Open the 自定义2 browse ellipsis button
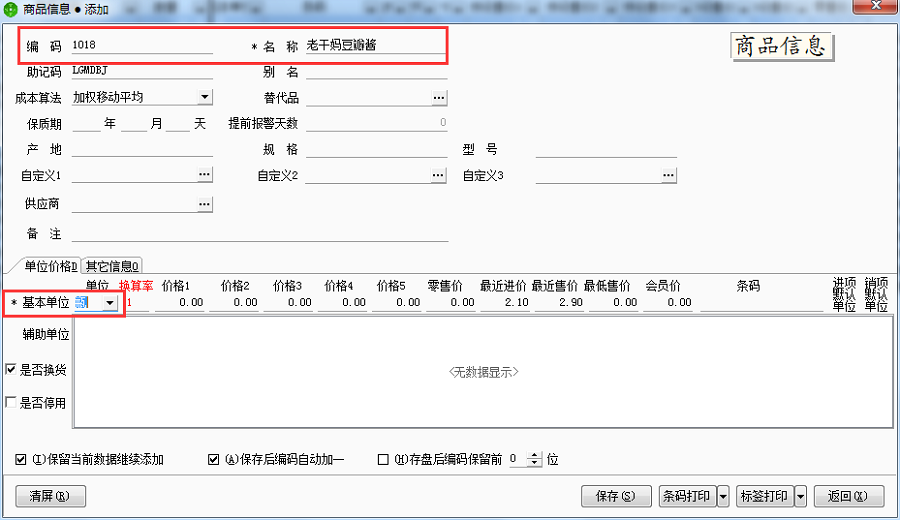Viewport: 900px width, 520px height. click(x=438, y=175)
